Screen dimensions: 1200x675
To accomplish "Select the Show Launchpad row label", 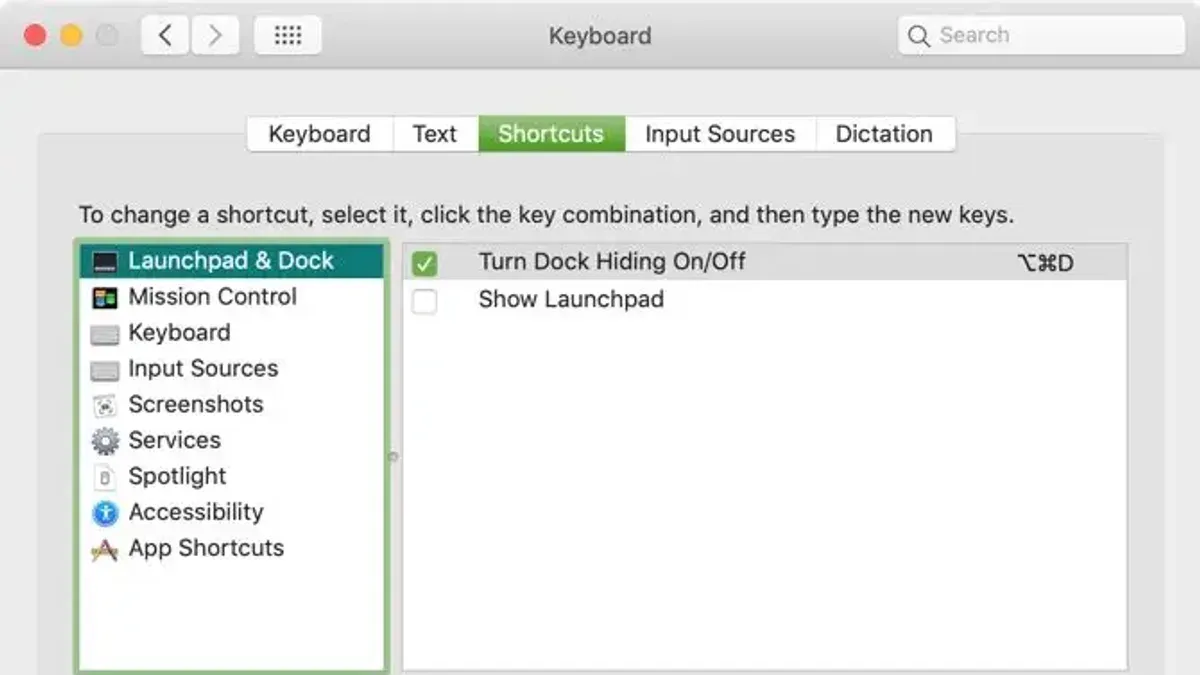I will click(x=571, y=299).
